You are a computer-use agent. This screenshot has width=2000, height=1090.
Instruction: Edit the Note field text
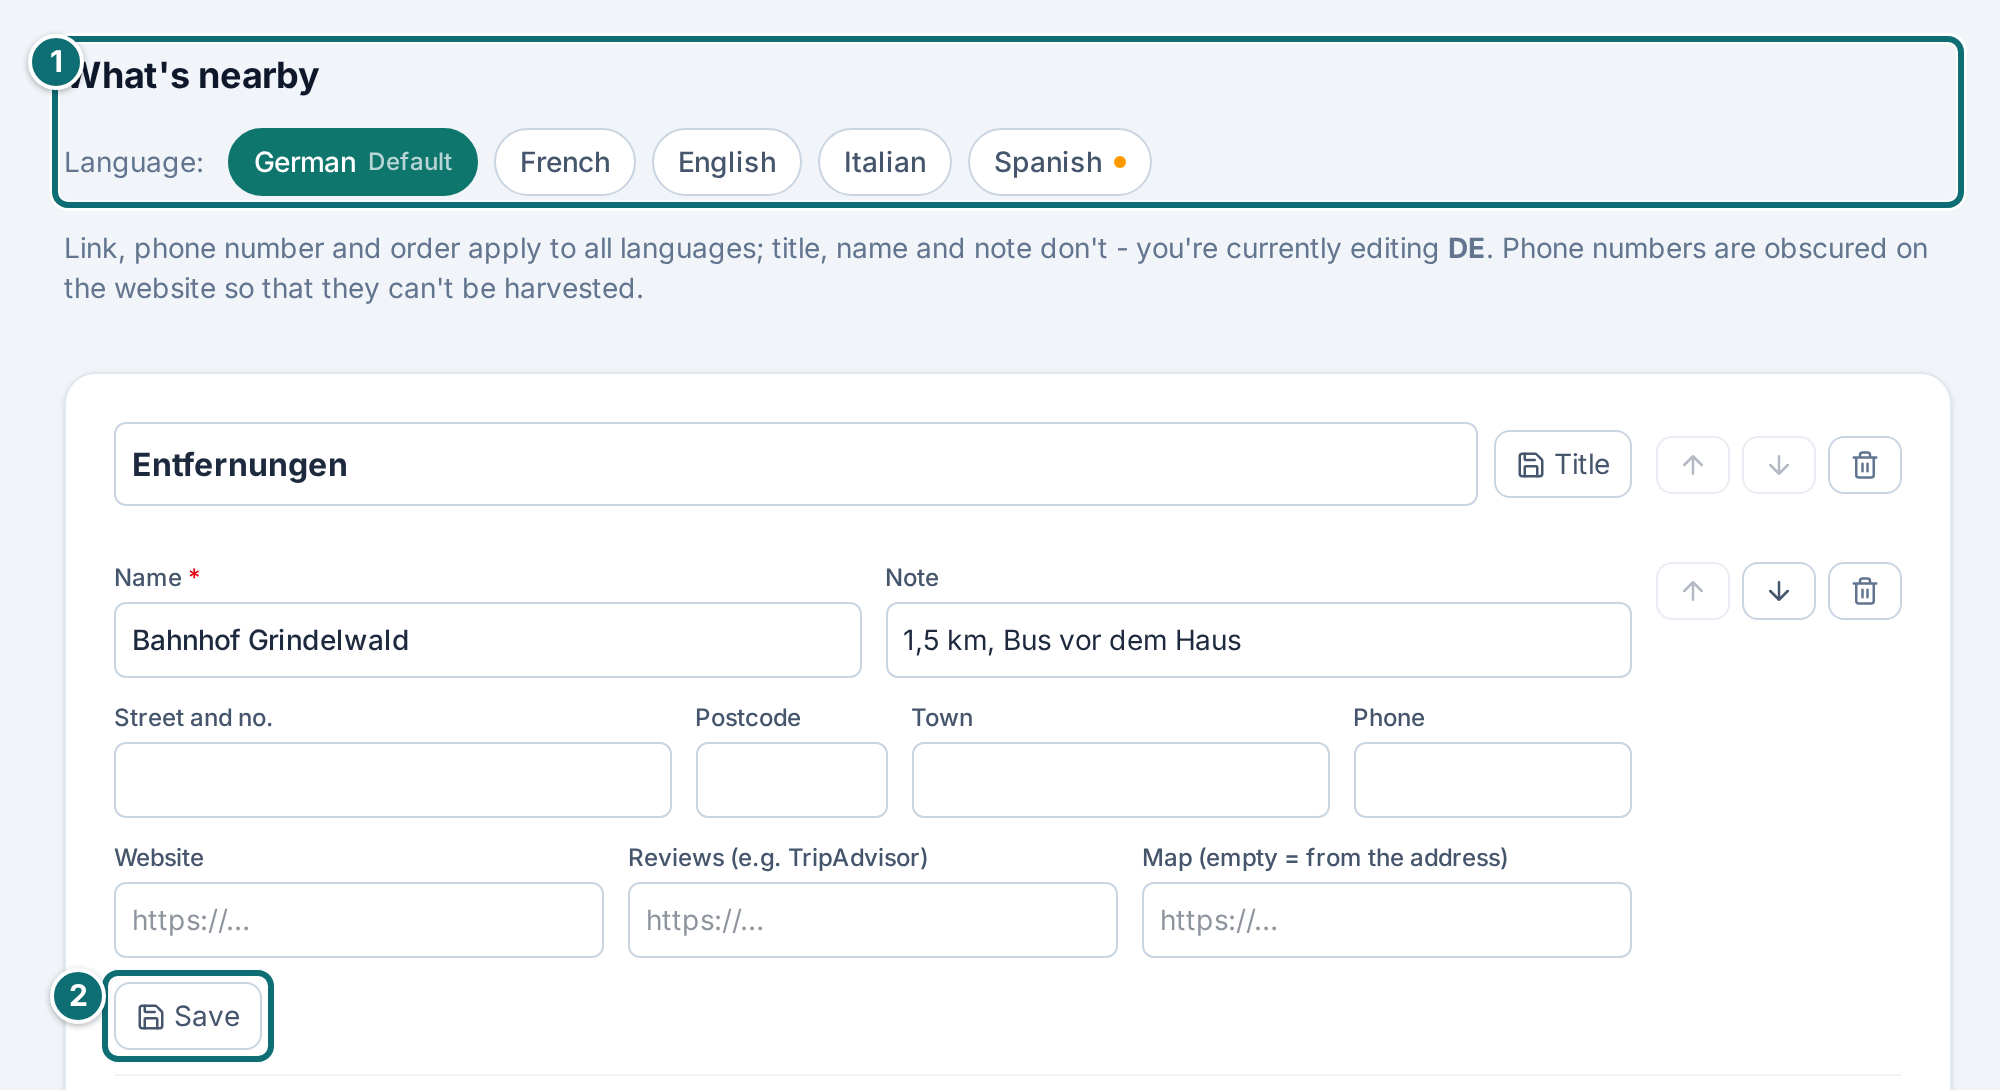click(1258, 640)
